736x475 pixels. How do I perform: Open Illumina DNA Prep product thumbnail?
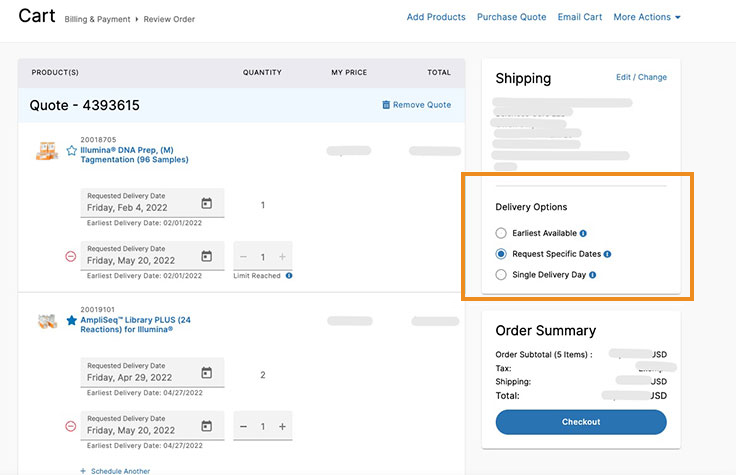(x=47, y=151)
